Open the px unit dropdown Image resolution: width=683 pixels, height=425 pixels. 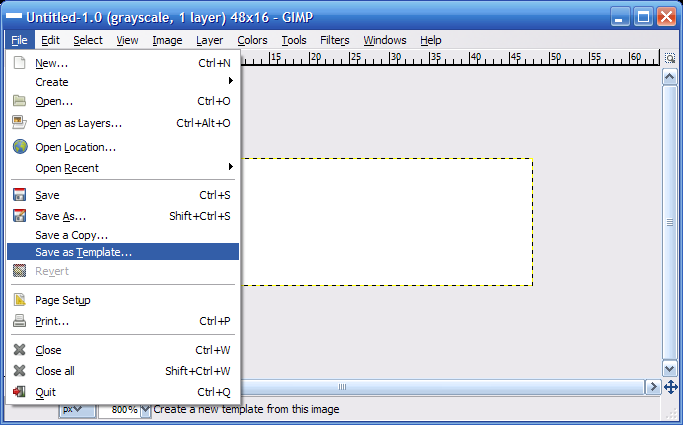click(x=77, y=409)
